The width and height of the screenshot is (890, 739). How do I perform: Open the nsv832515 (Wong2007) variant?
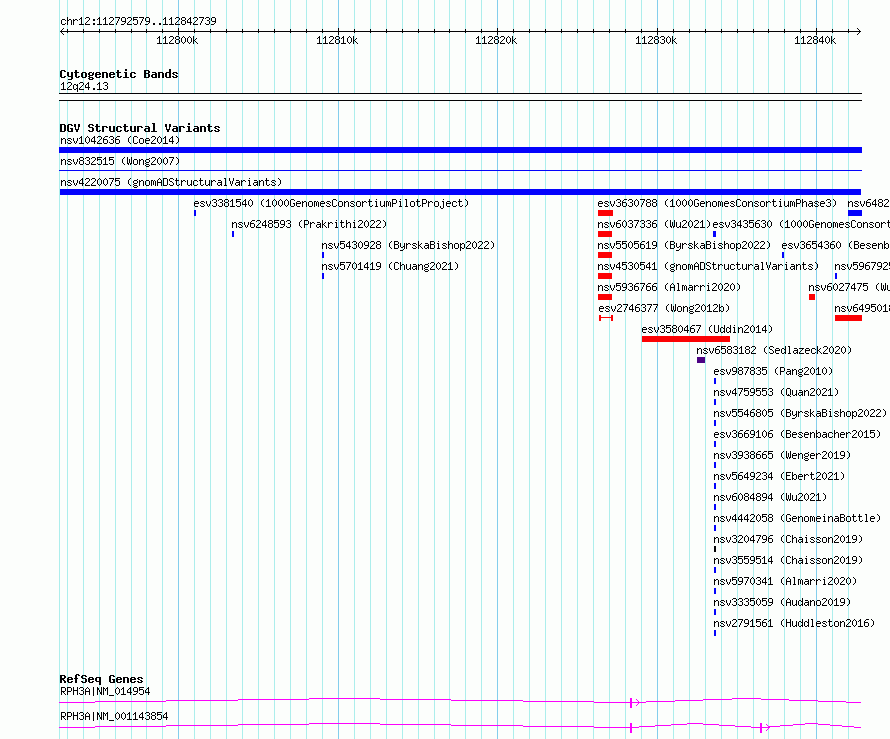click(120, 161)
